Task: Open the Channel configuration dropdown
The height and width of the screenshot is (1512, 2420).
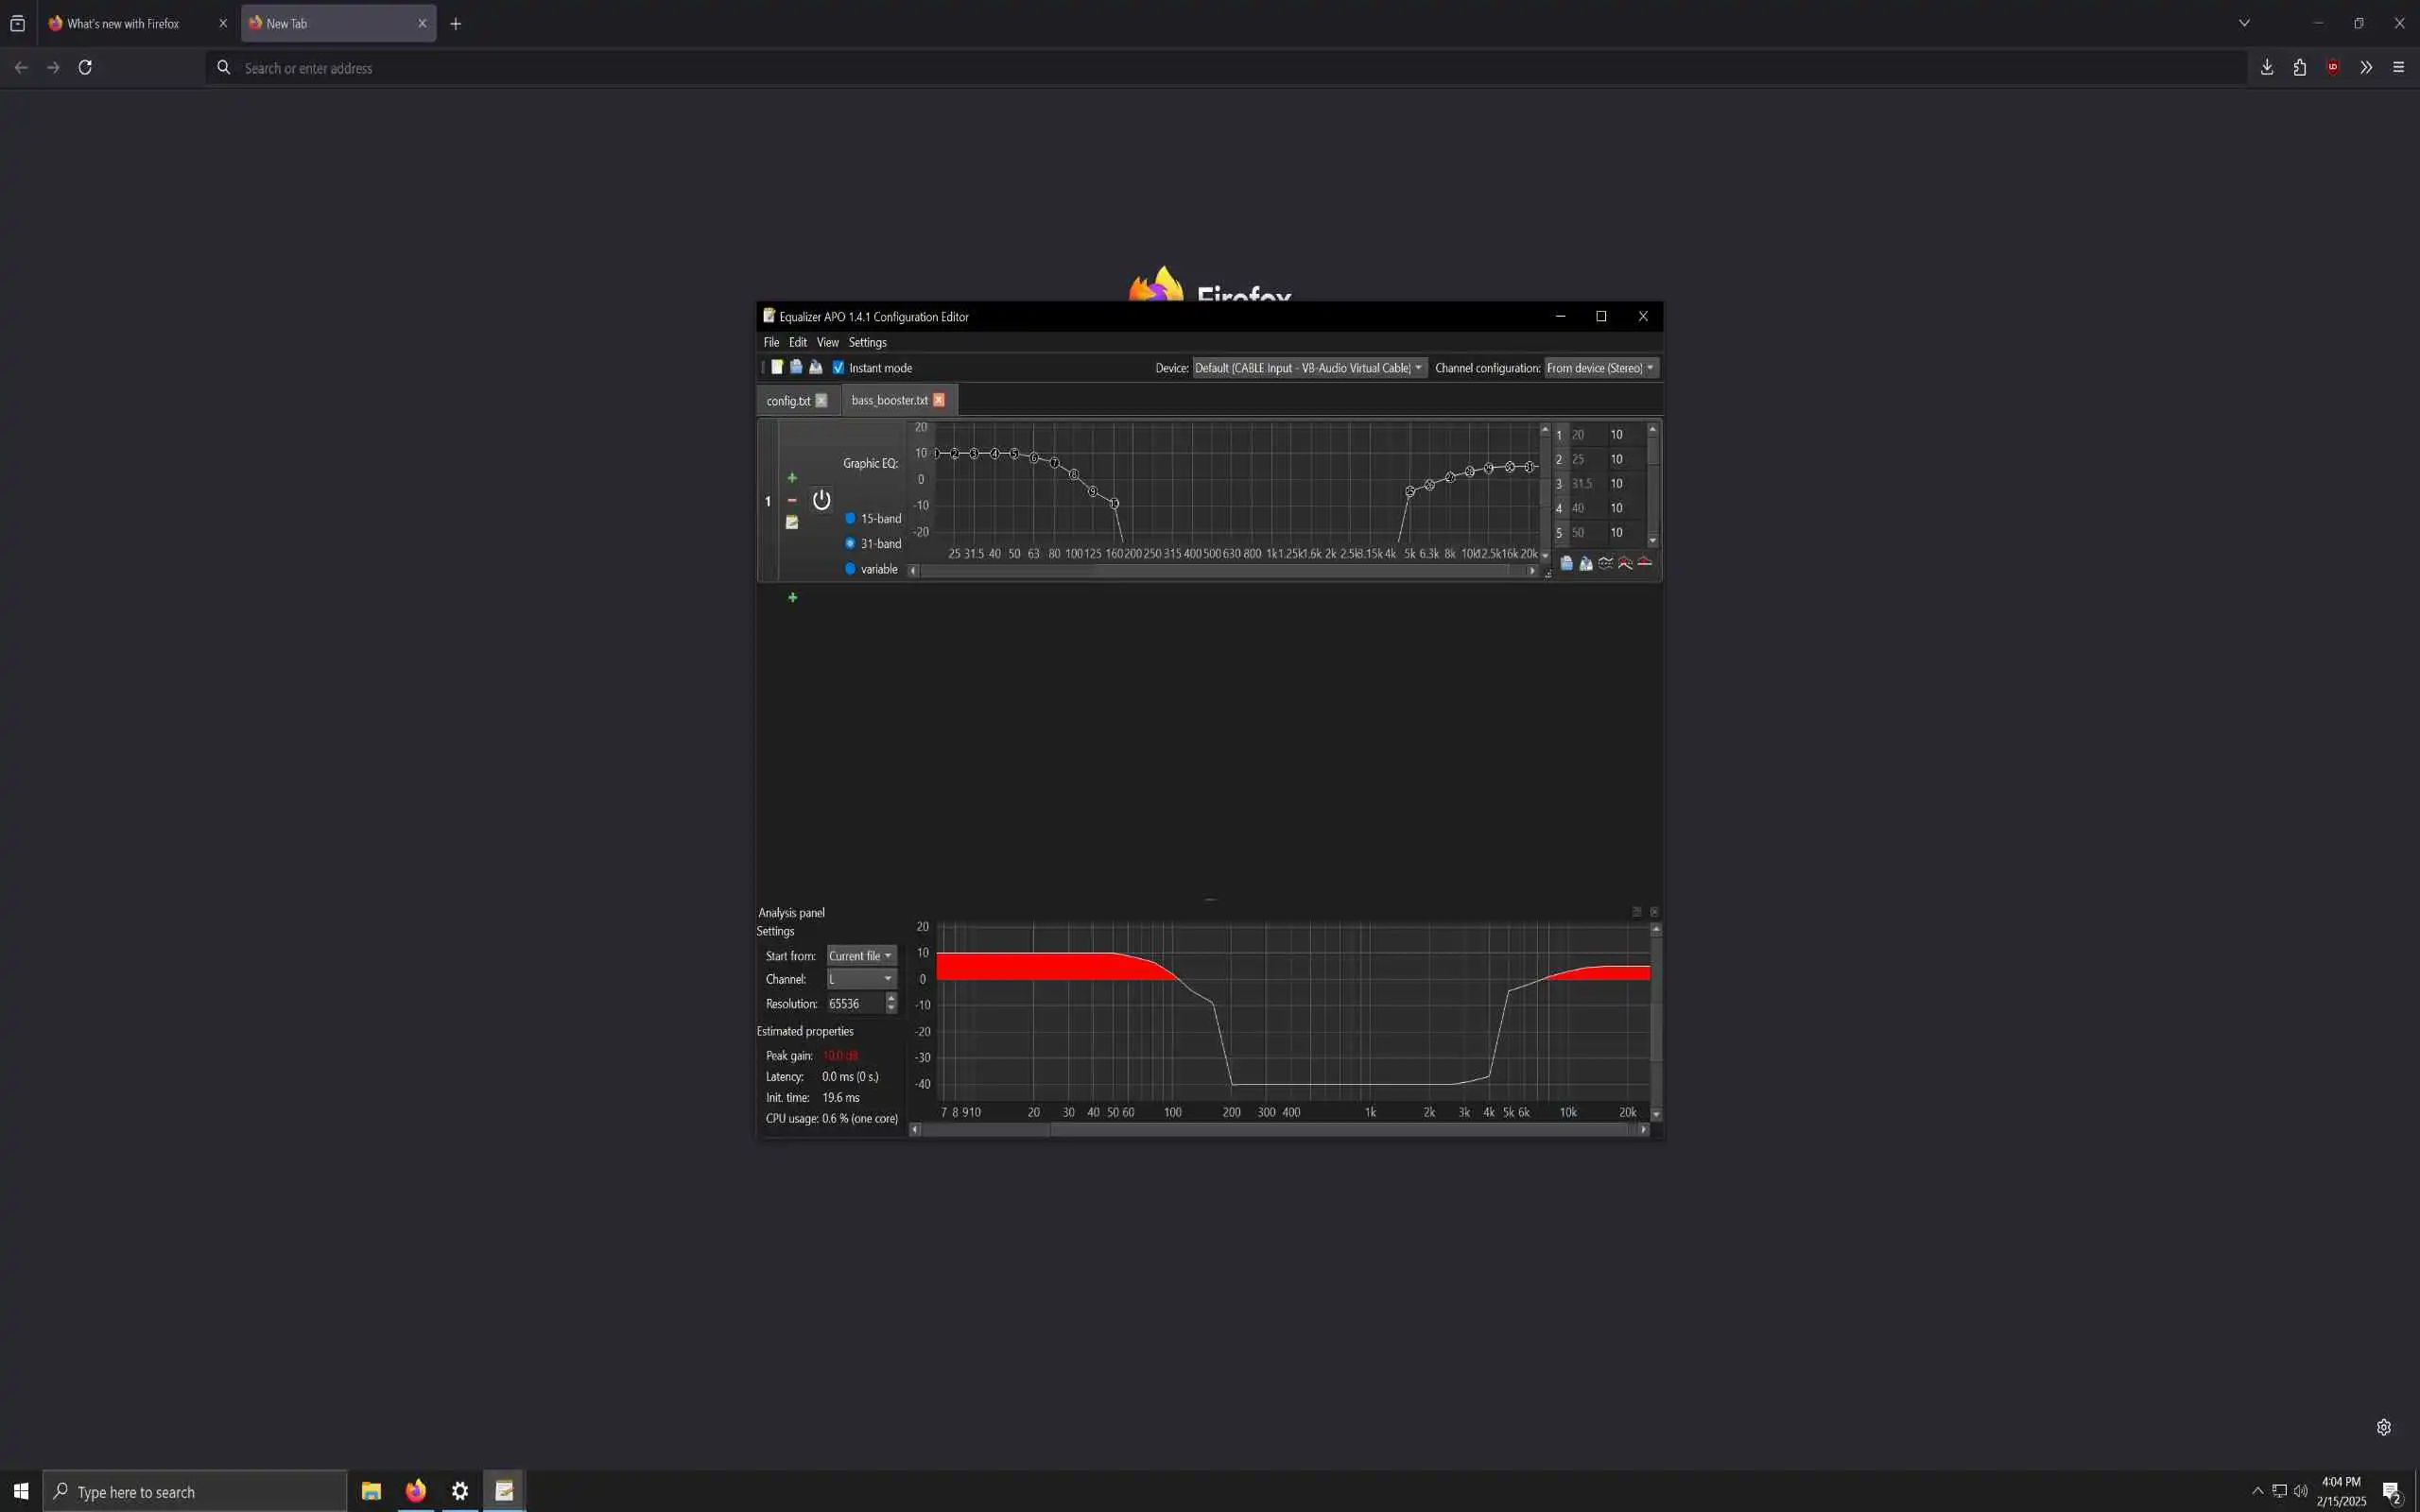Action: [x=1601, y=368]
